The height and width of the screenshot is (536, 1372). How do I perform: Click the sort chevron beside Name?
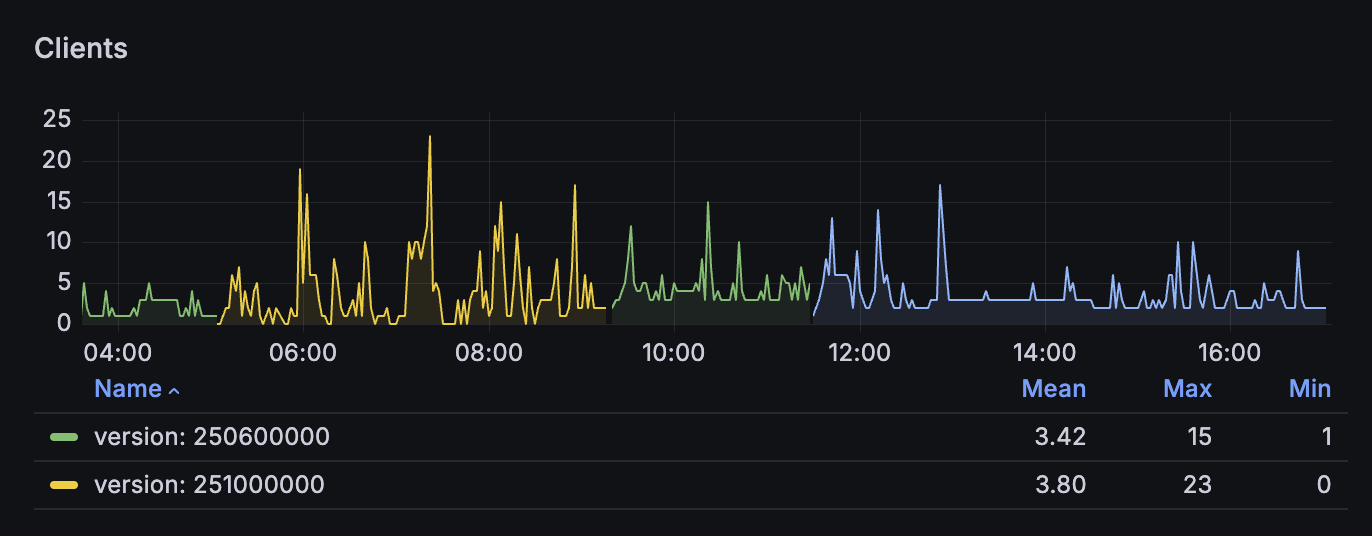[174, 390]
